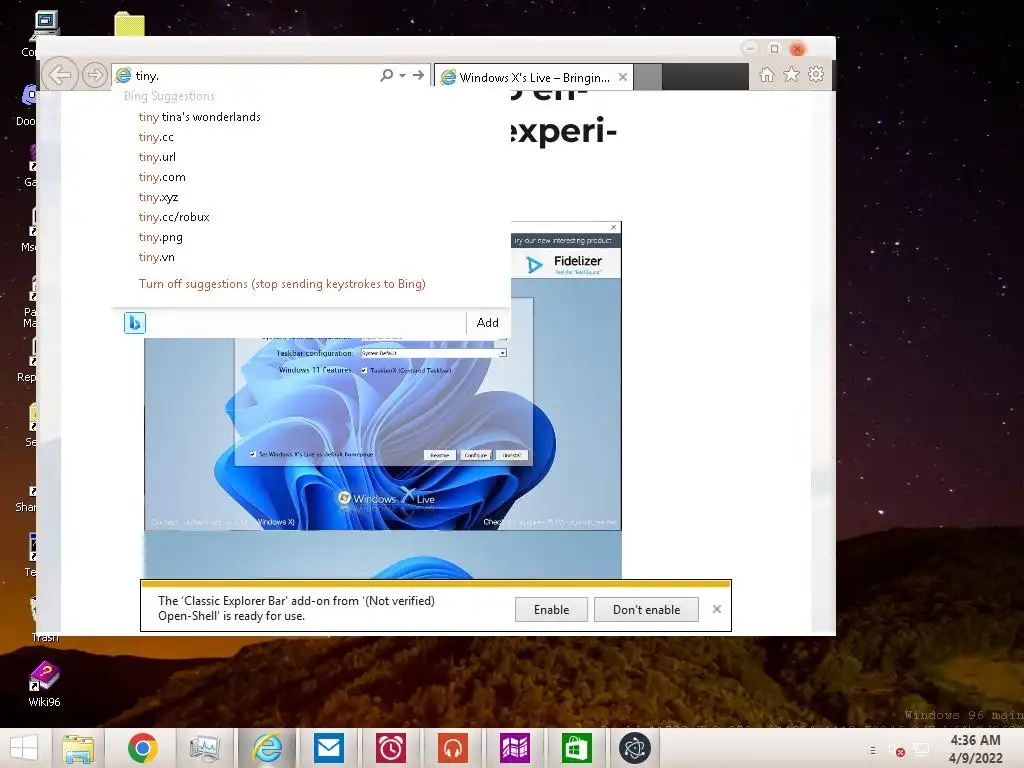The width and height of the screenshot is (1024, 768).
Task: Open File Explorer from taskbar
Action: click(78, 748)
